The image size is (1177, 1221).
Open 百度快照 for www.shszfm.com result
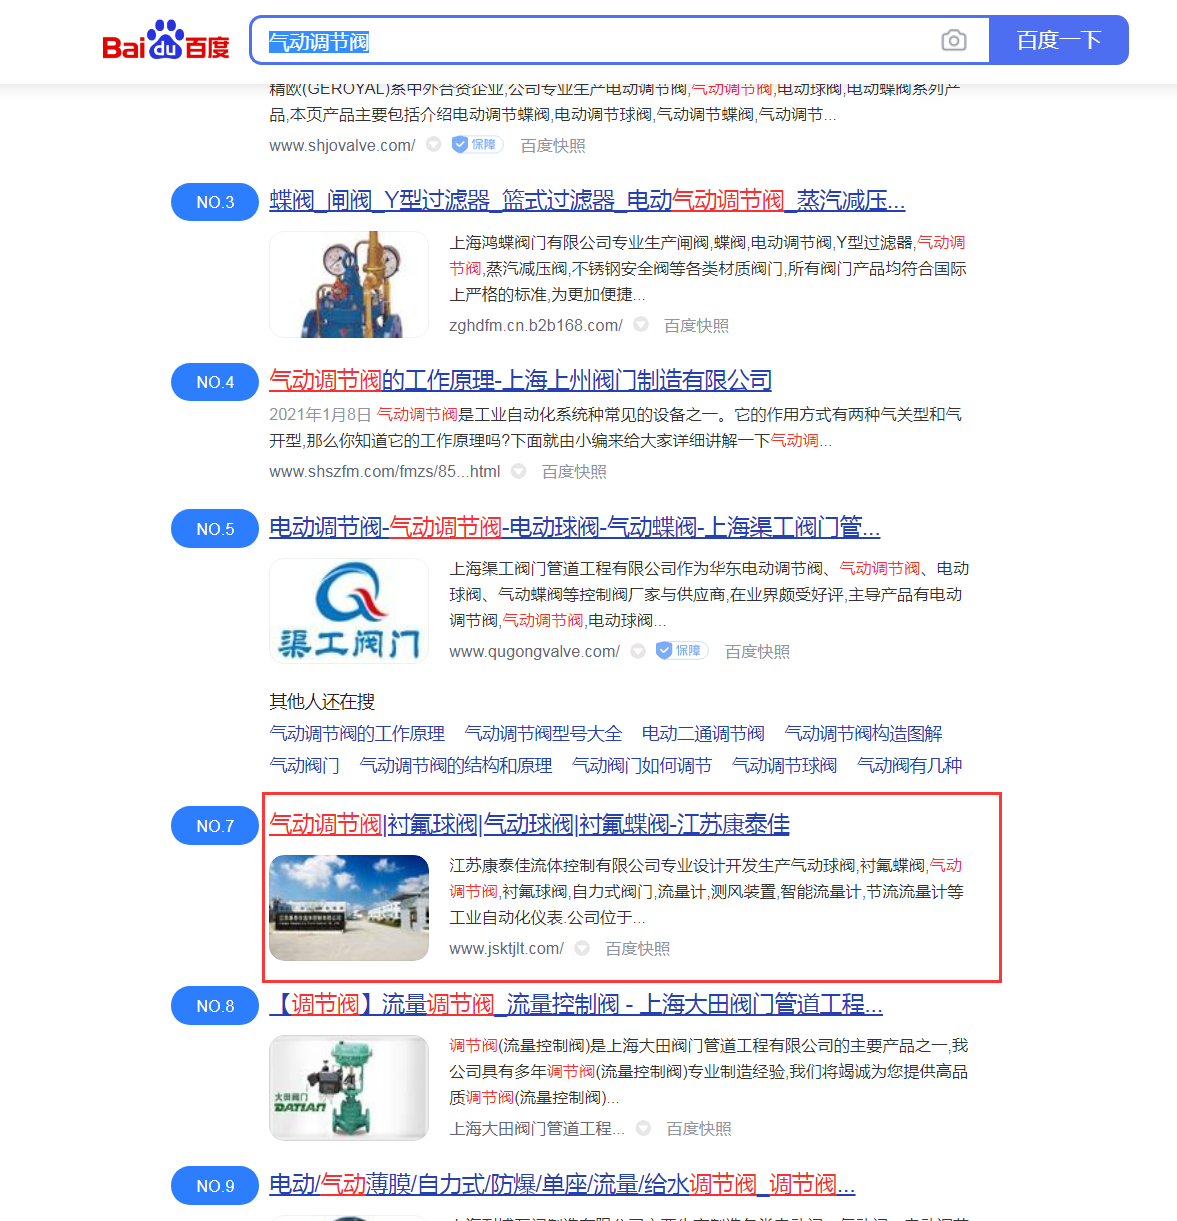(575, 471)
